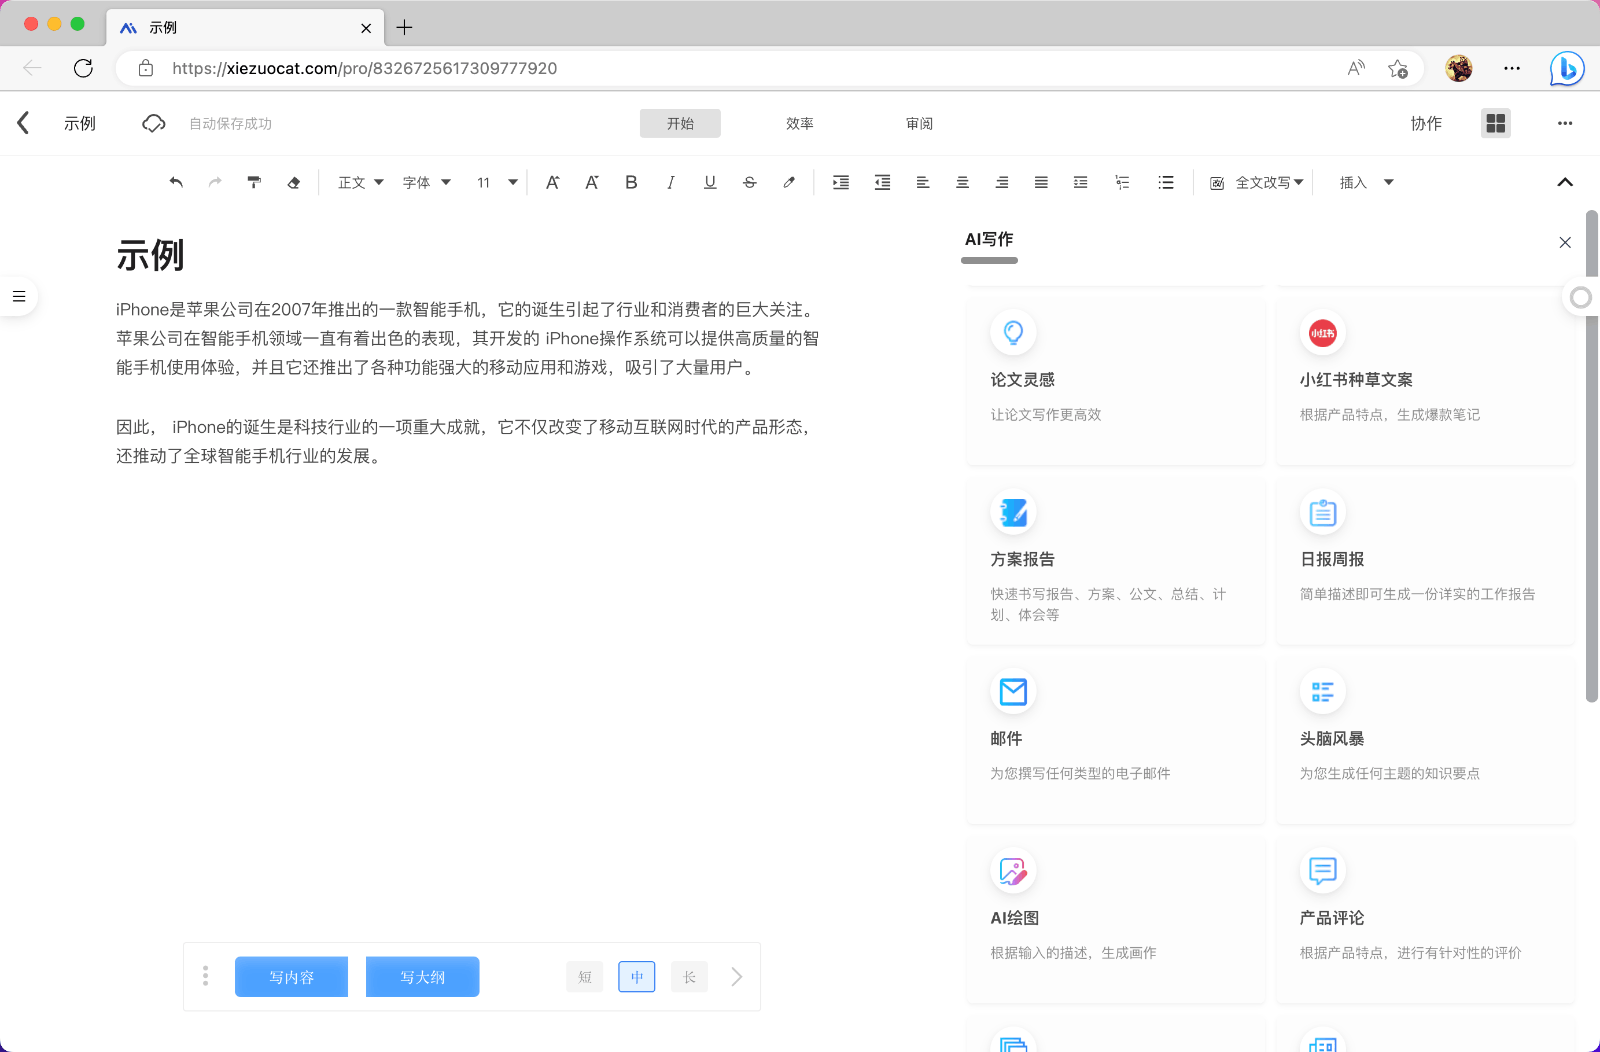Decrease paragraph indent
Image resolution: width=1600 pixels, height=1052 pixels.
pos(882,182)
